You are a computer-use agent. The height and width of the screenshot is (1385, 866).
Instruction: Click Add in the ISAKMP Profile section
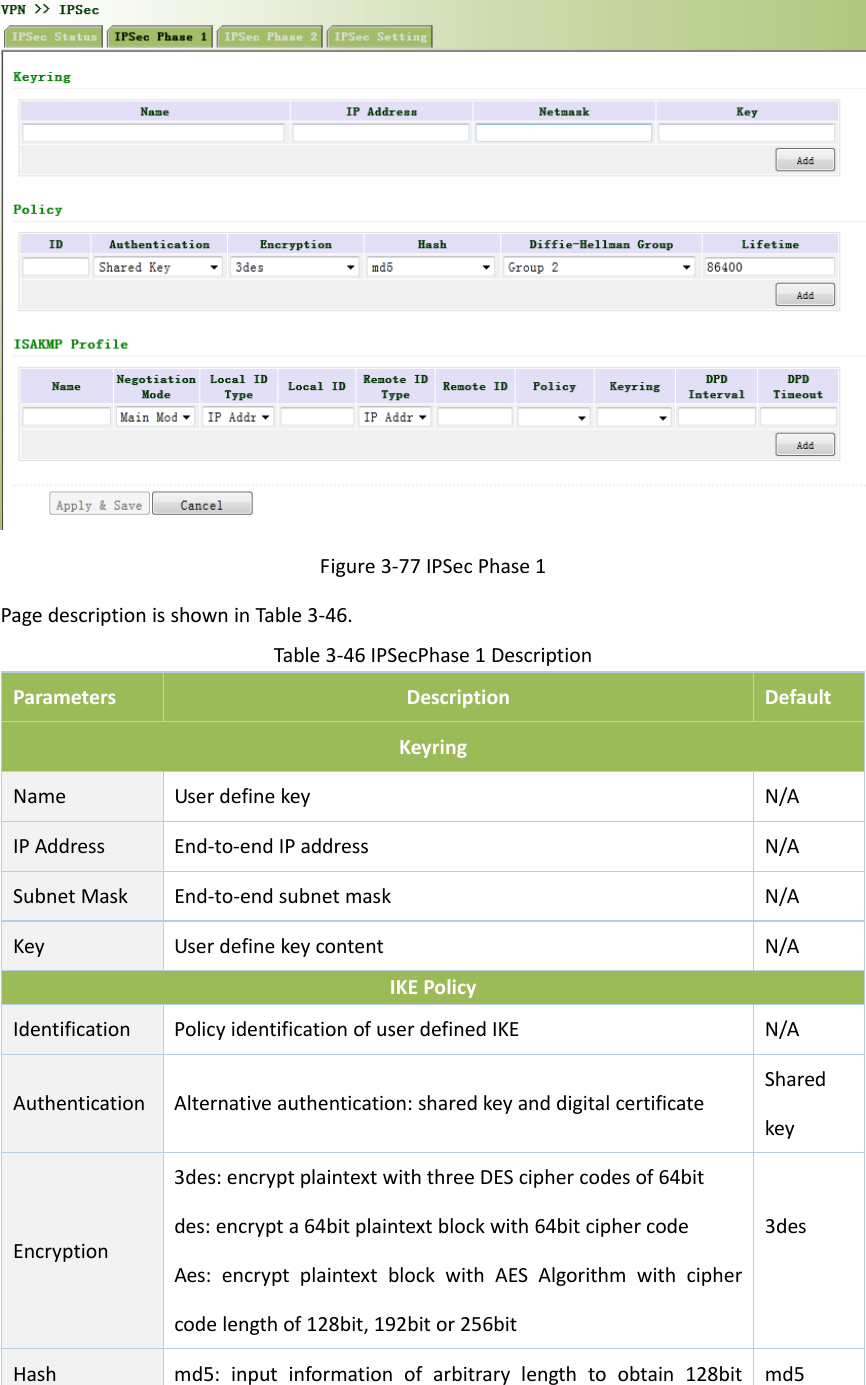click(x=805, y=444)
